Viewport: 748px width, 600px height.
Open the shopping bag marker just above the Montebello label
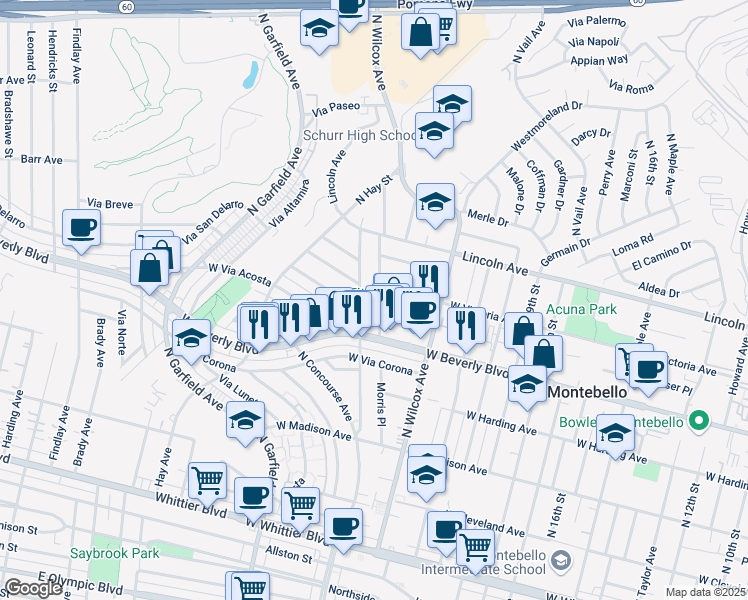click(543, 357)
